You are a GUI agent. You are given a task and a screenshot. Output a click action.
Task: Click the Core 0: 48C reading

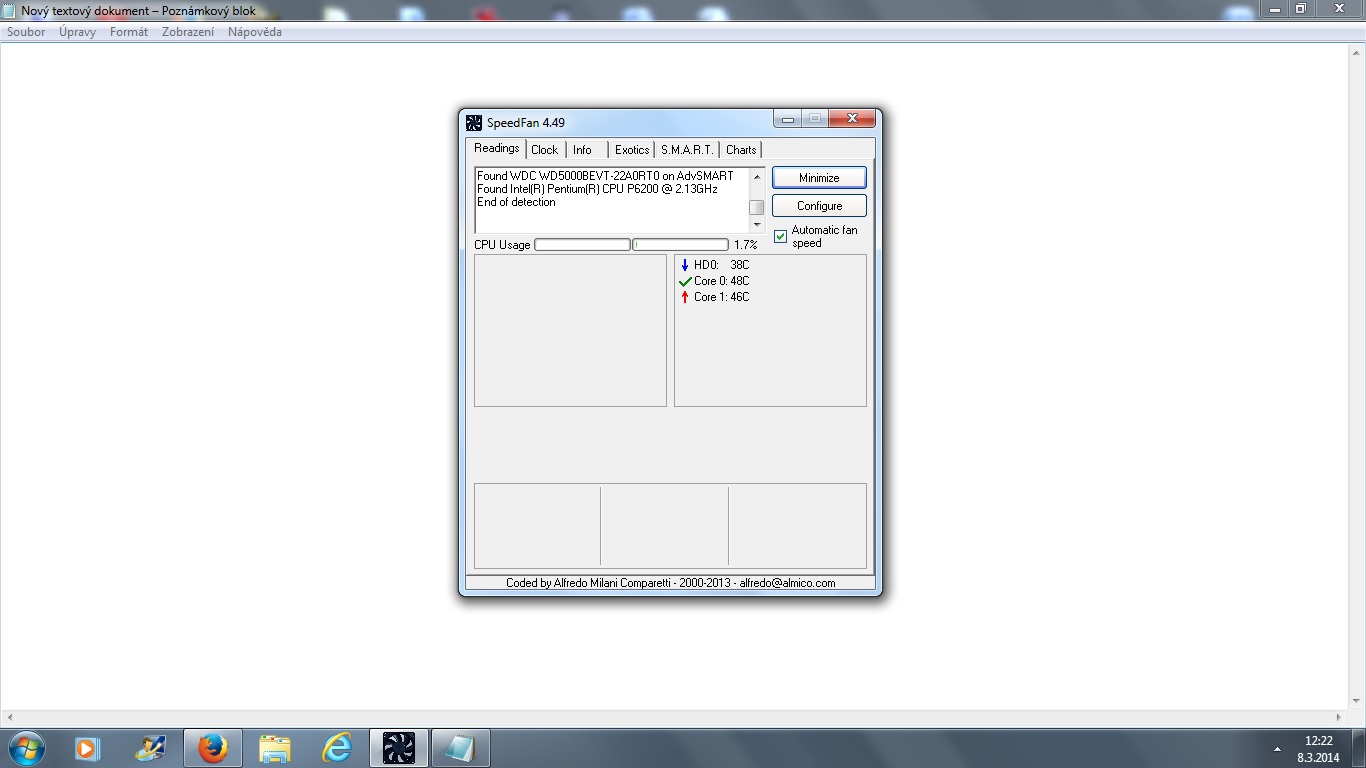(721, 281)
